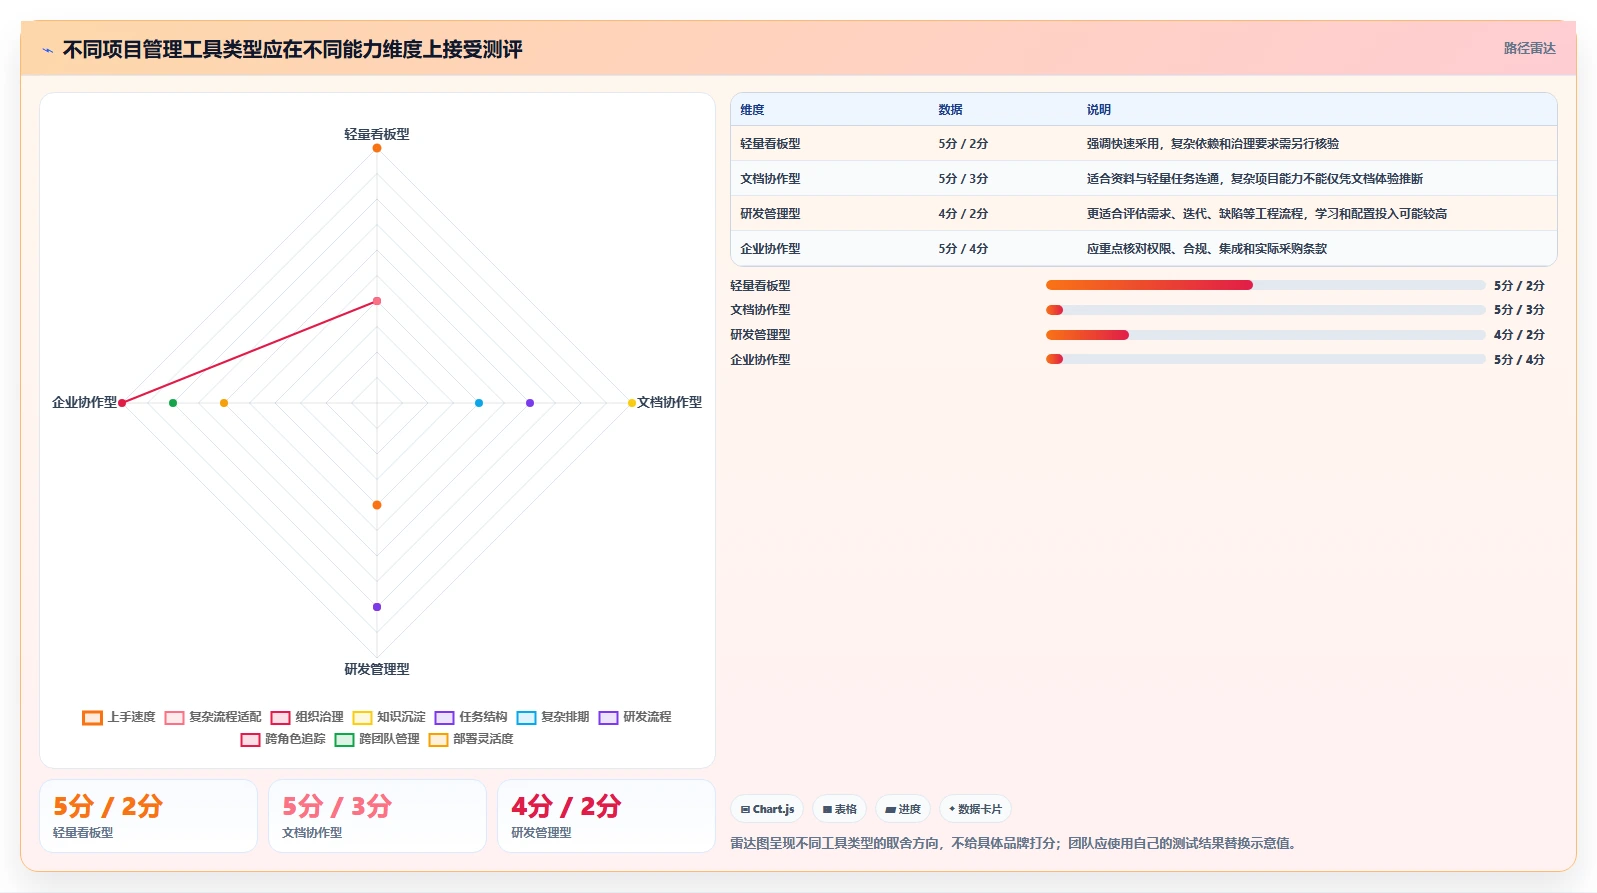1597x893 pixels.
Task: Click the page title 不同项目管理工具类型
Action: pos(292,50)
